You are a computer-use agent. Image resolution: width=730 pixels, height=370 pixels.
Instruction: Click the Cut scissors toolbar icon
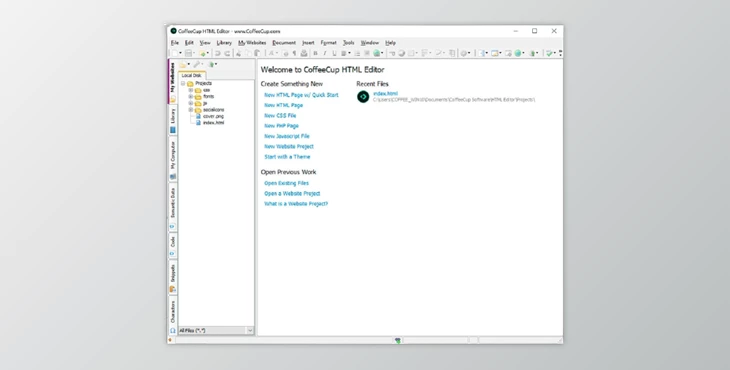coord(238,54)
